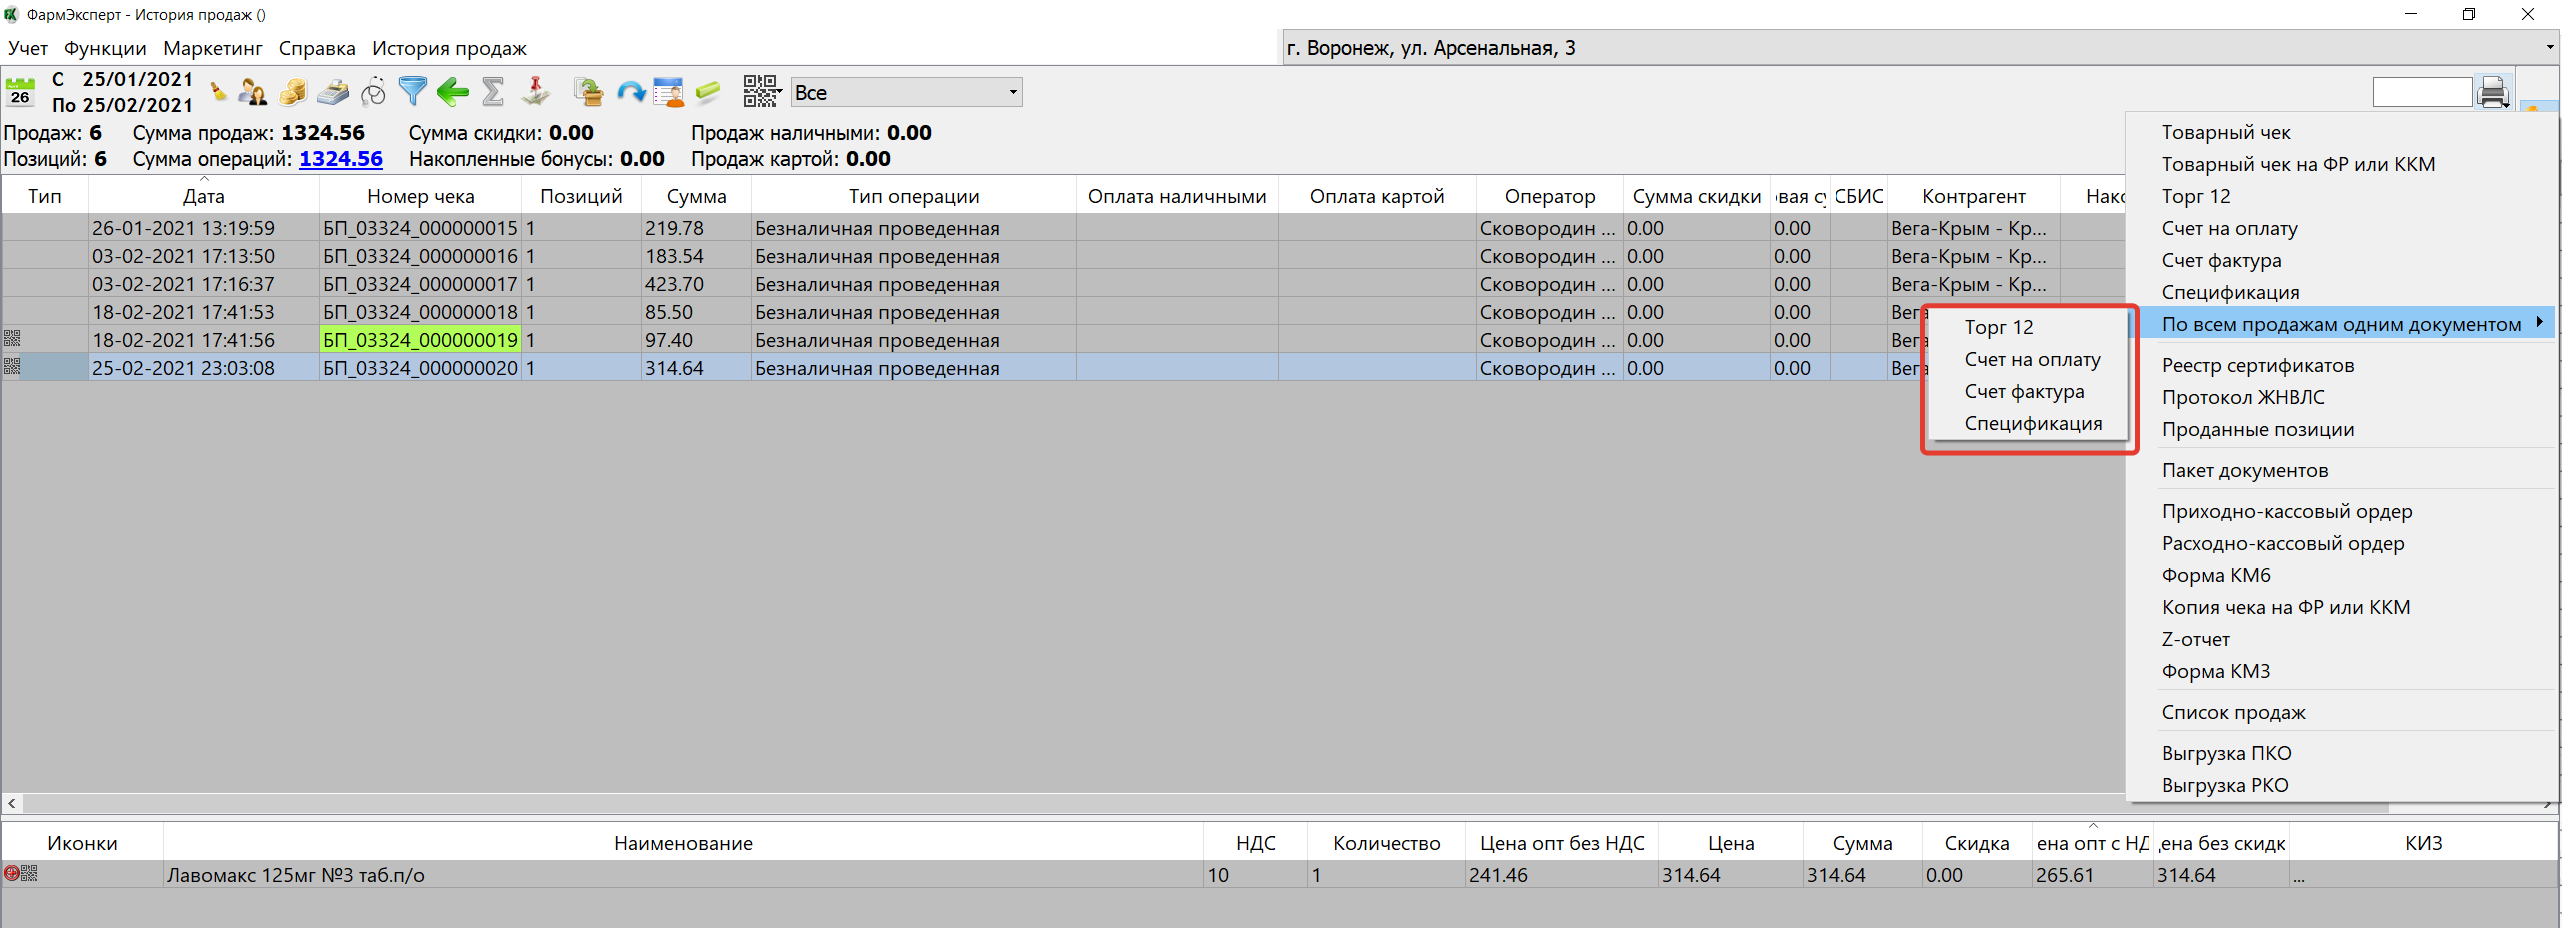
Task: Open the Маркетинг menu
Action: (x=212, y=48)
